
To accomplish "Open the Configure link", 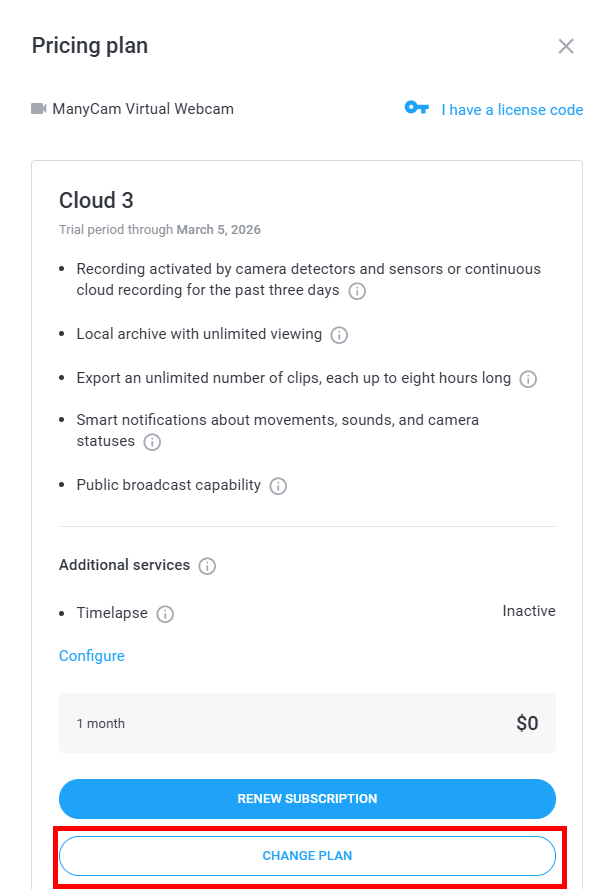I will pos(92,655).
